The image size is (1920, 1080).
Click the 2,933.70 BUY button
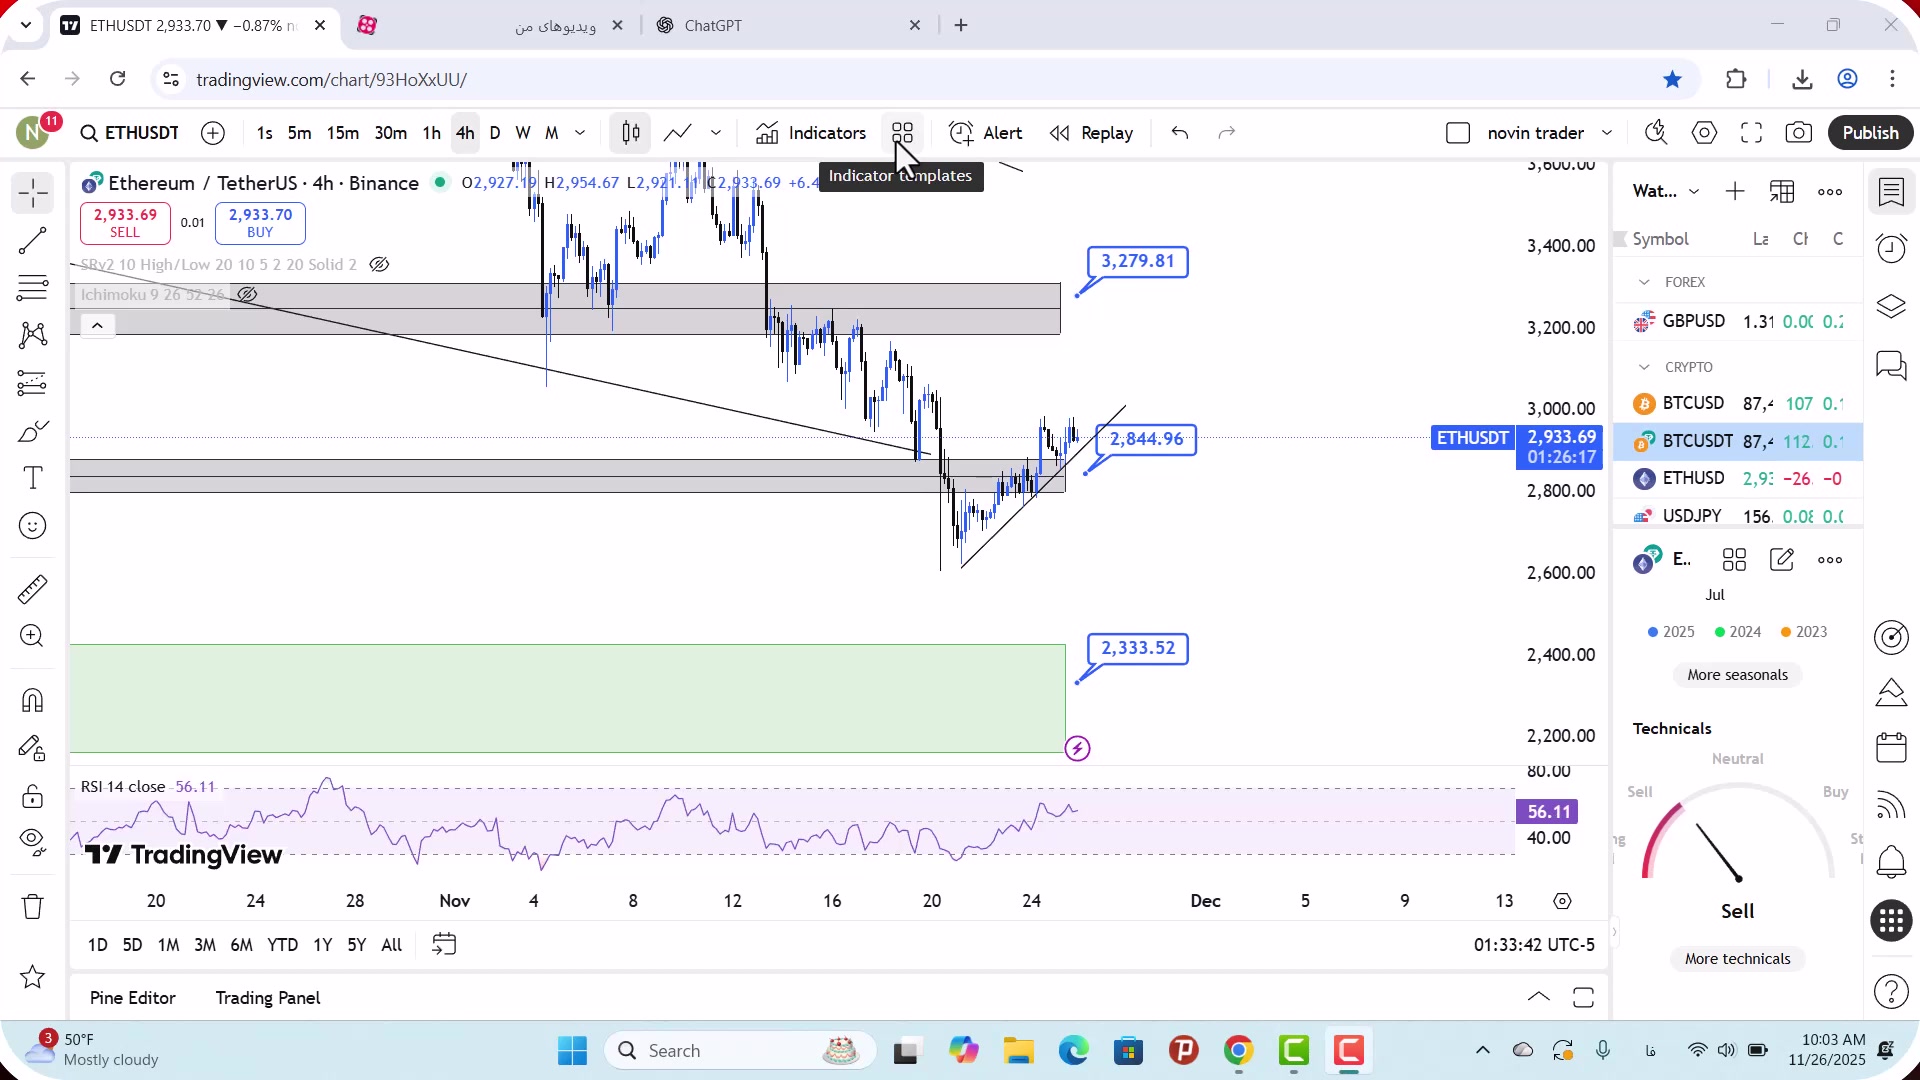(260, 223)
